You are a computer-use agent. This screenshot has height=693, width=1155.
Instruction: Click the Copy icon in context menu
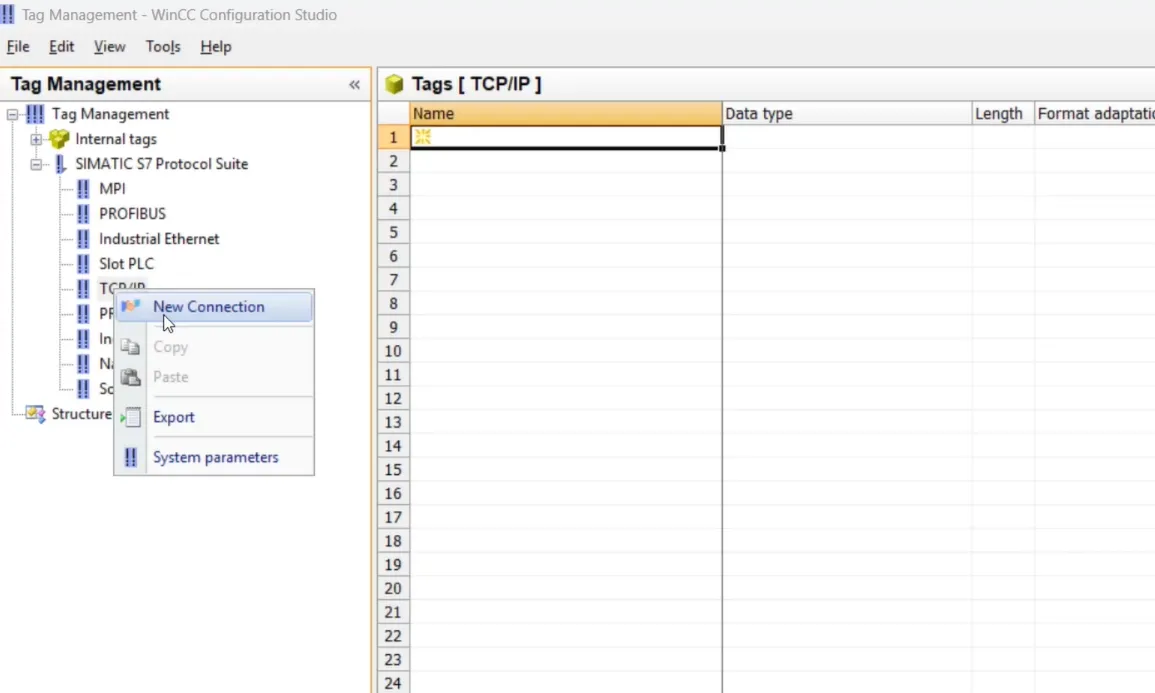[130, 347]
